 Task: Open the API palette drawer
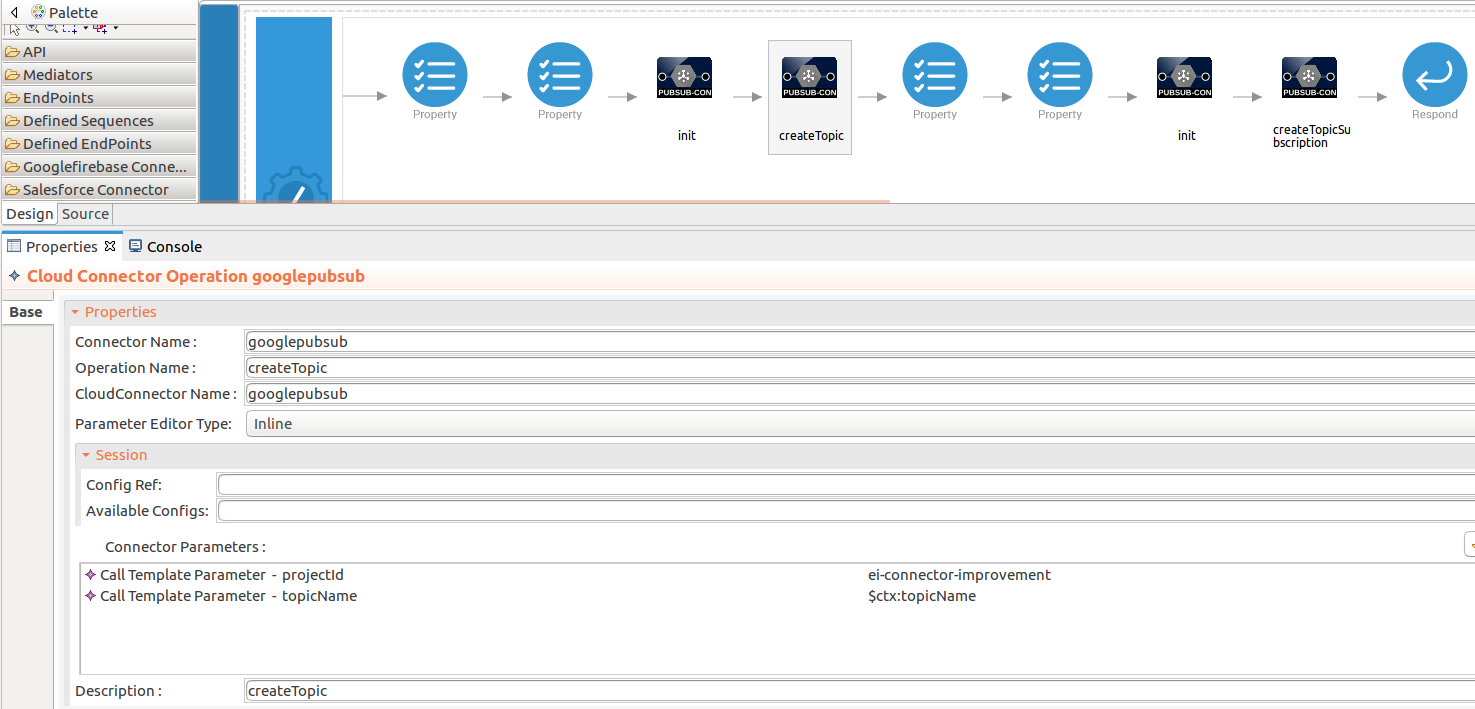click(99, 51)
